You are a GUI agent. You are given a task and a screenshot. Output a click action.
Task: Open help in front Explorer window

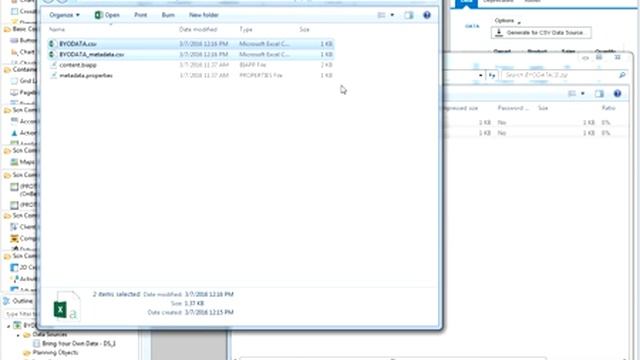[x=427, y=15]
